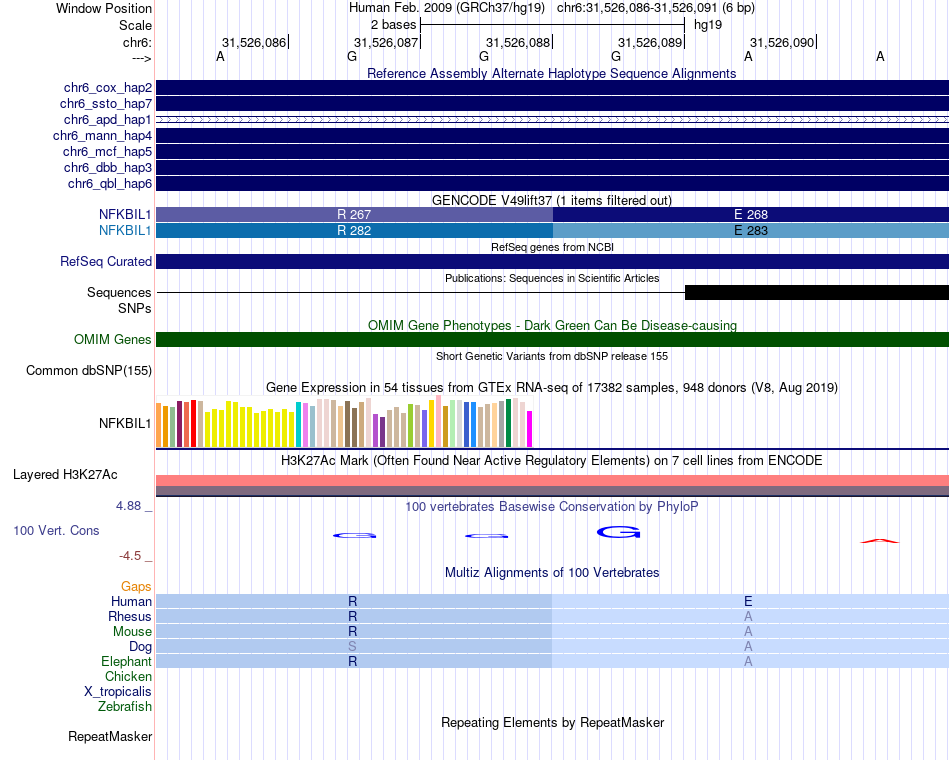This screenshot has width=950, height=760.
Task: Open Multiz Alignments of 100 Vertebrates title
Action: tap(552, 573)
